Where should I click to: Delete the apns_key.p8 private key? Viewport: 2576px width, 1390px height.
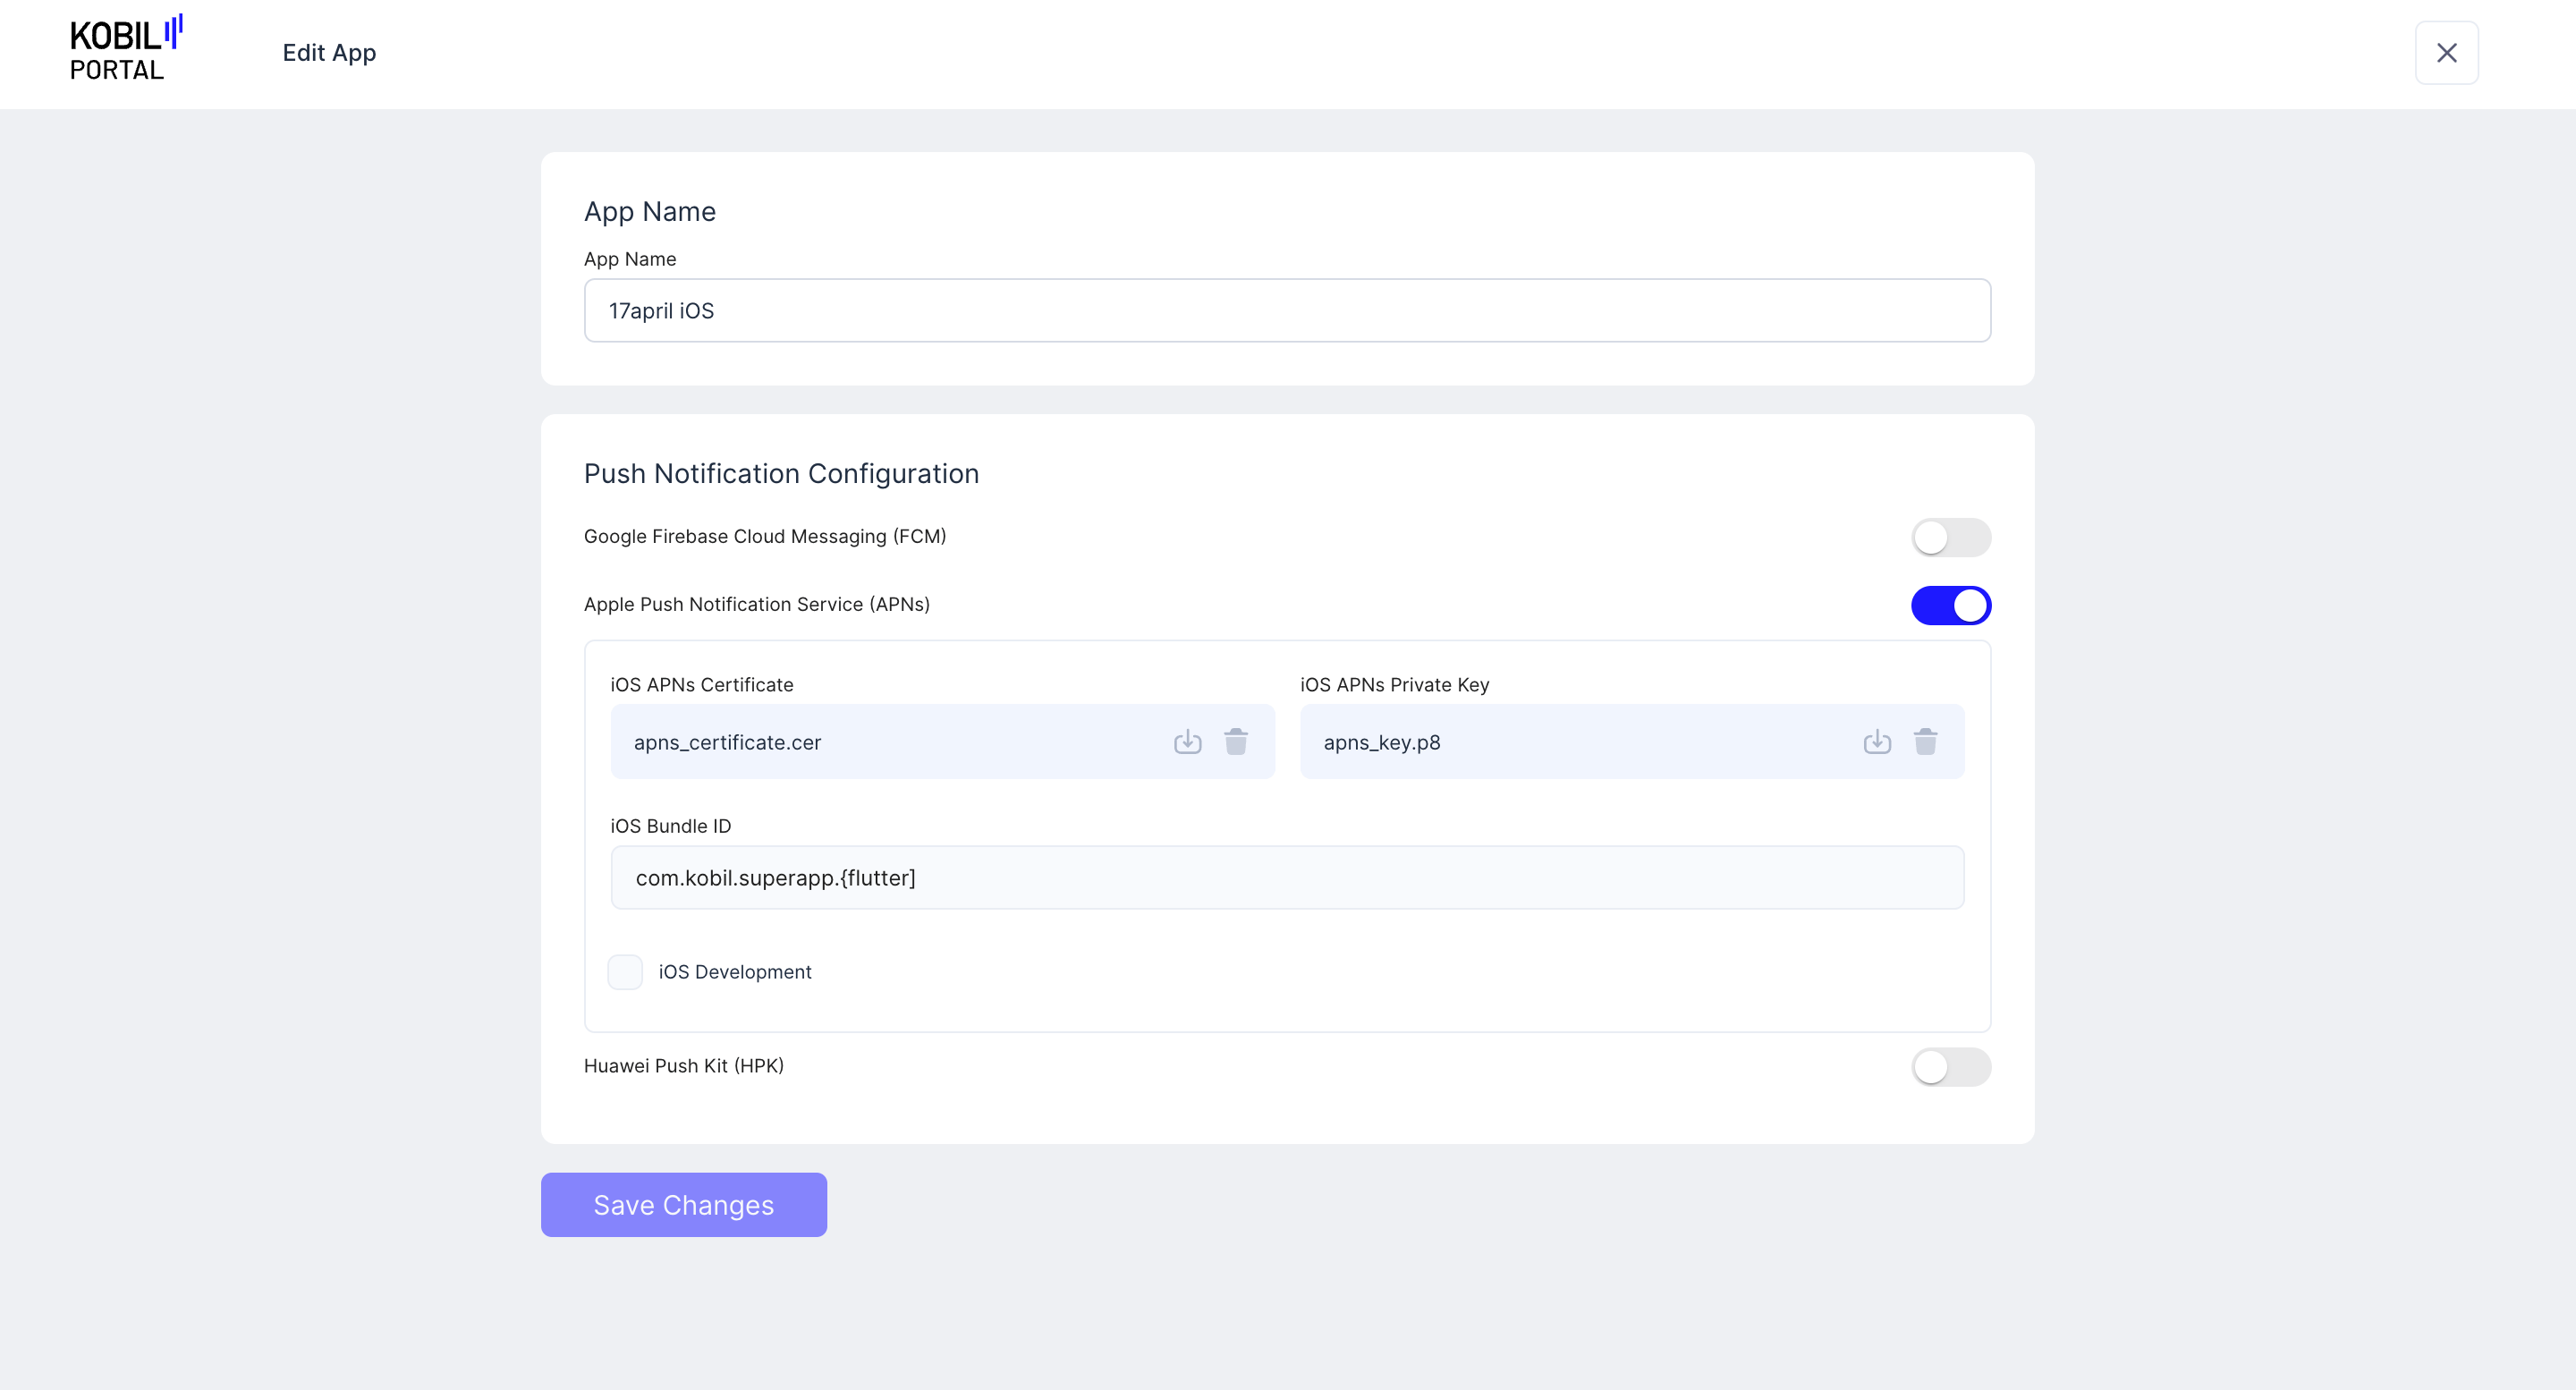(x=1926, y=742)
